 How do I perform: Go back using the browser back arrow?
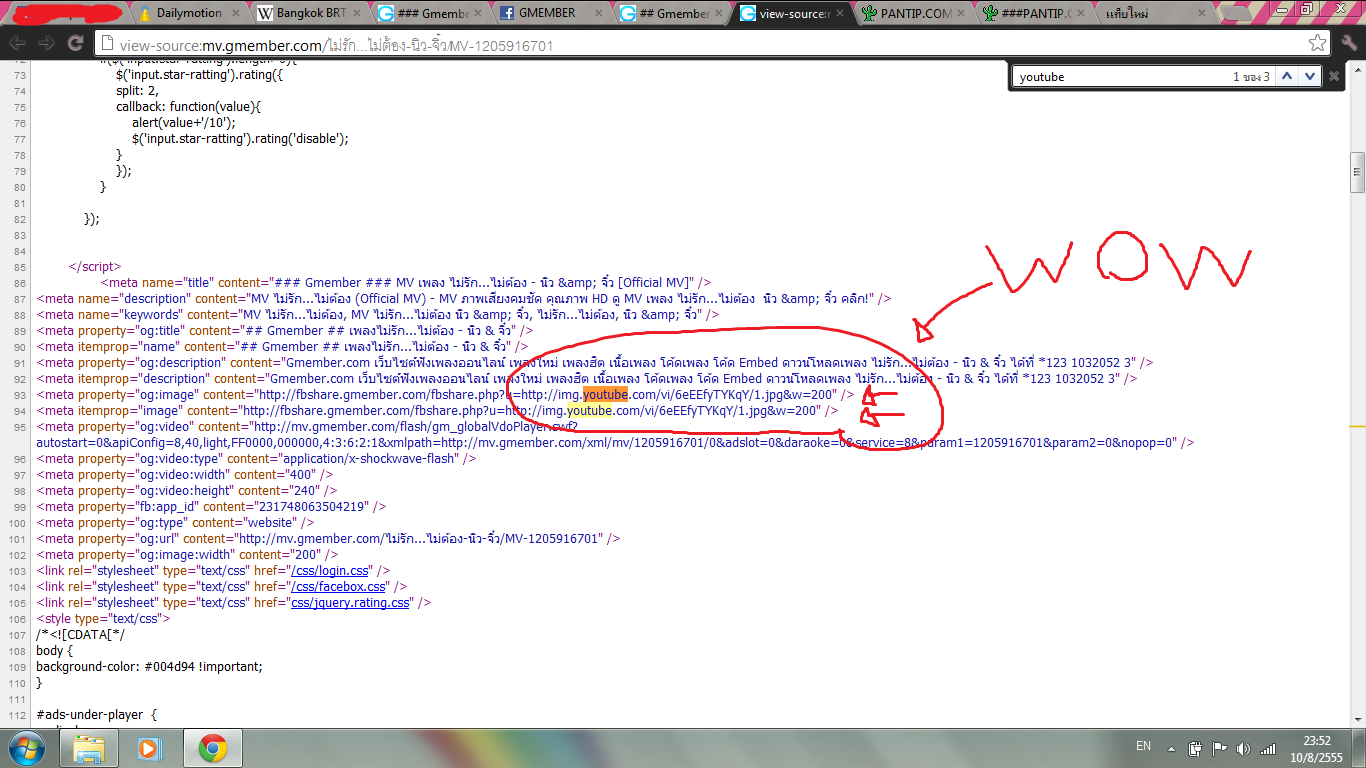tap(17, 44)
